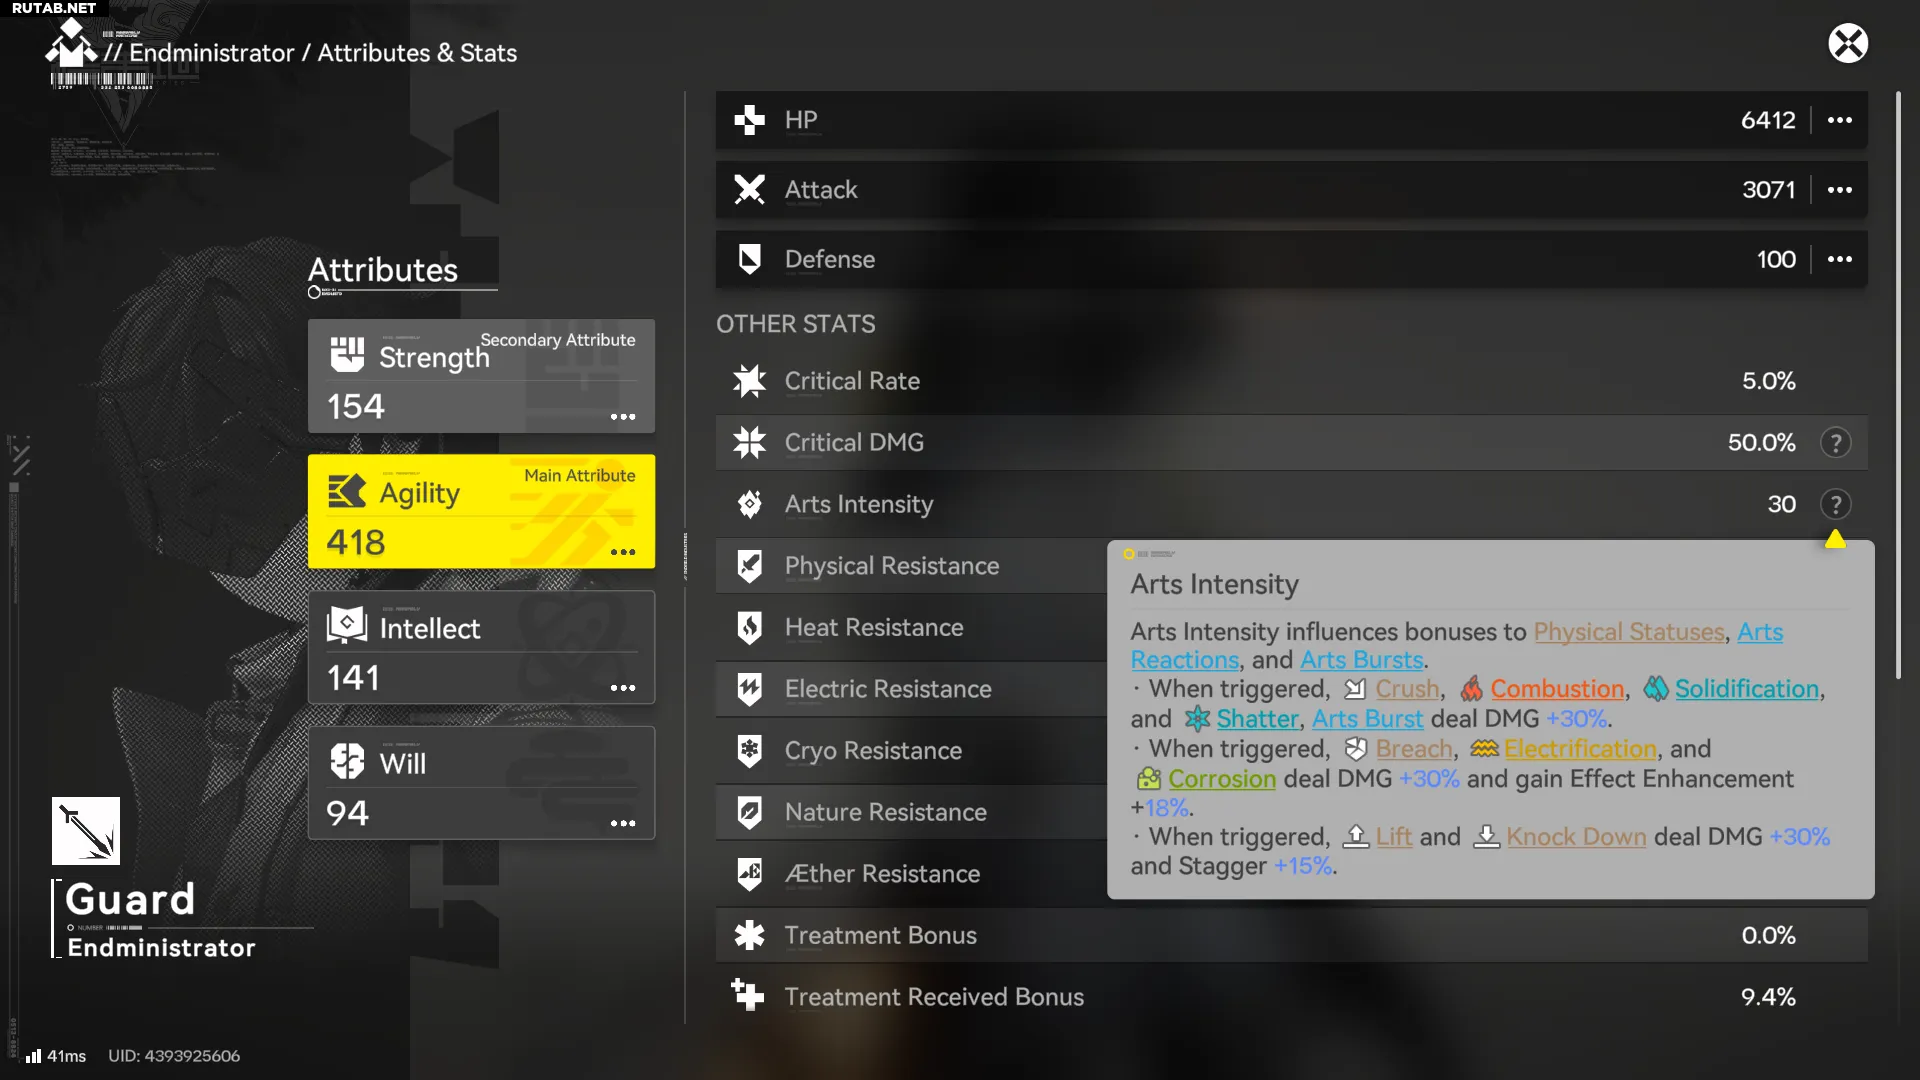Click the Defense shield icon
This screenshot has width=1920, height=1080.
pyautogui.click(x=749, y=259)
